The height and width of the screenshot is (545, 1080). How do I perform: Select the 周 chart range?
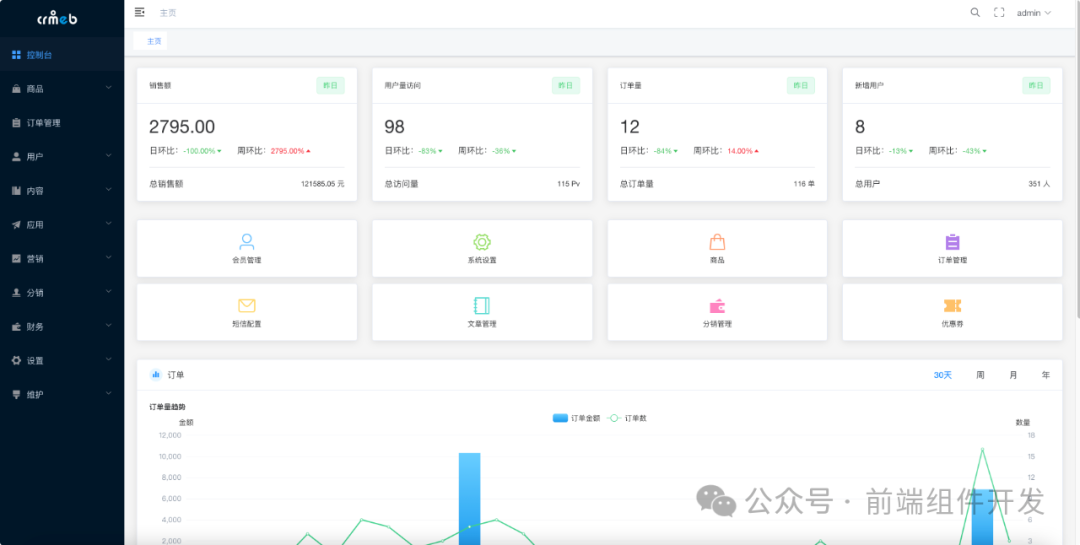tap(980, 375)
